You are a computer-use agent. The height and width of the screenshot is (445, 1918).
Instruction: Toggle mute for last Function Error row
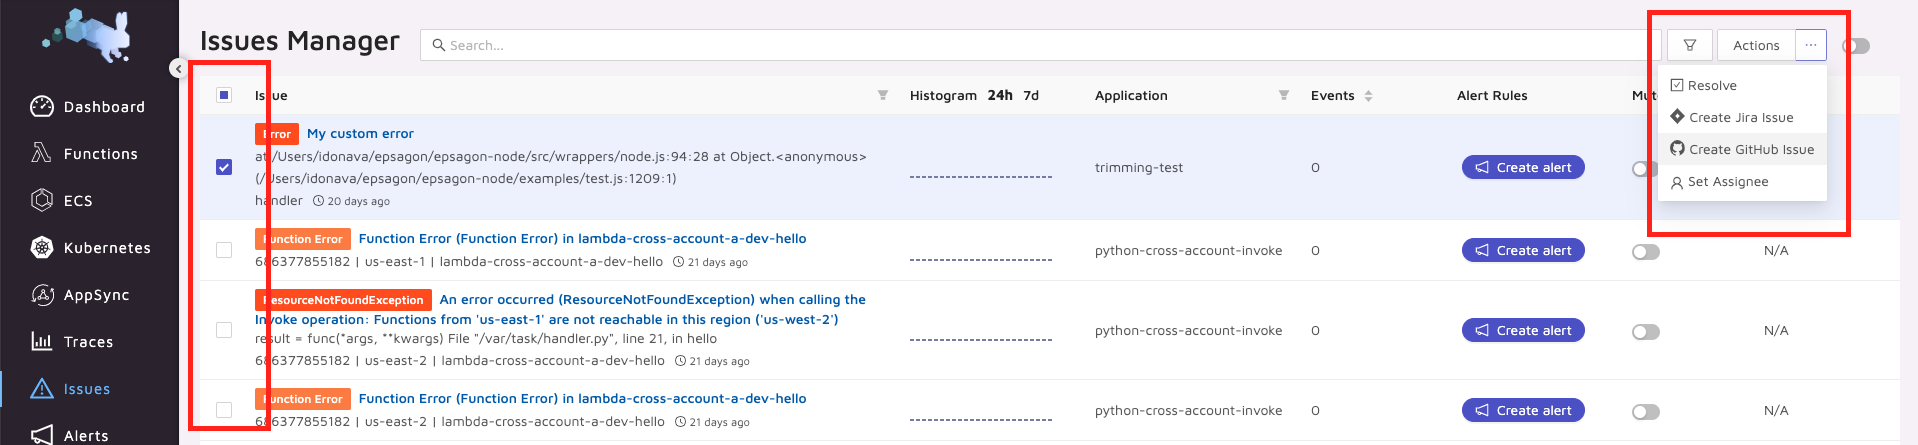pos(1646,412)
